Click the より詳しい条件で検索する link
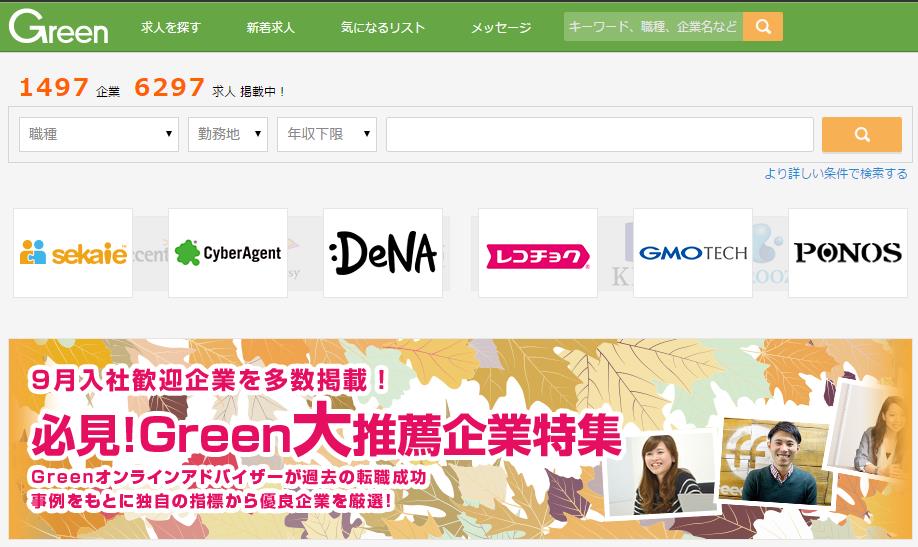The height and width of the screenshot is (547, 918). [835, 173]
